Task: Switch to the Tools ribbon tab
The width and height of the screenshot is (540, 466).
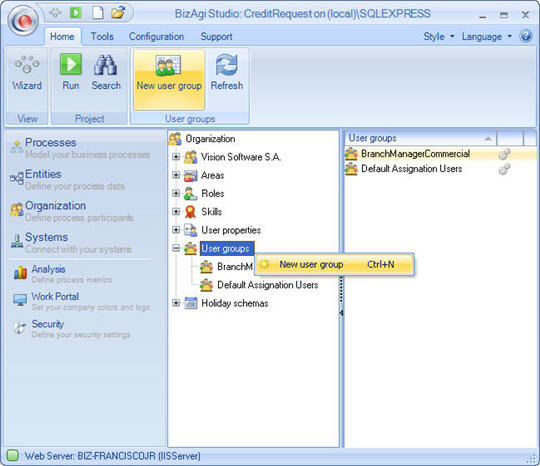Action: click(102, 37)
